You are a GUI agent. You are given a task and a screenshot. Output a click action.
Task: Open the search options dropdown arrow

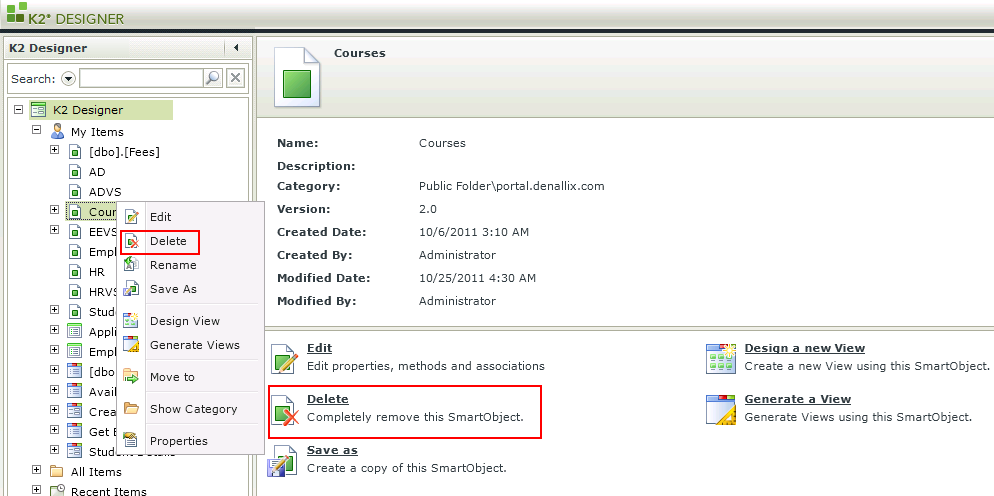click(68, 79)
